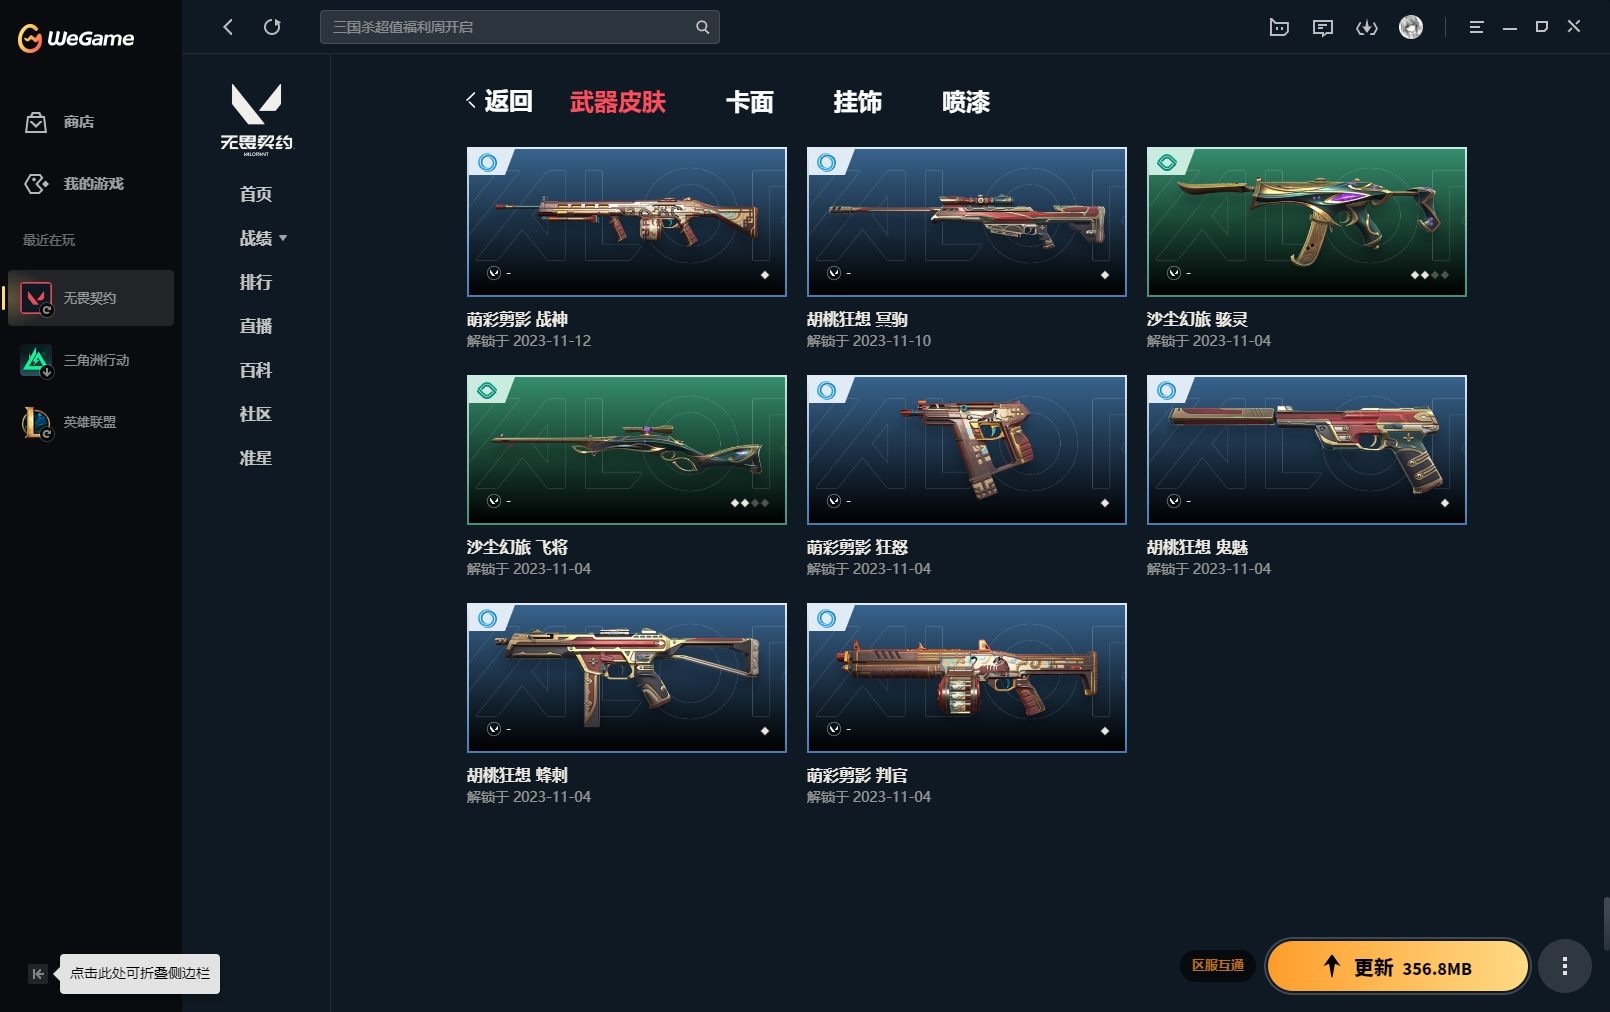Click the refresh page icon
This screenshot has width=1610, height=1012.
click(x=272, y=27)
